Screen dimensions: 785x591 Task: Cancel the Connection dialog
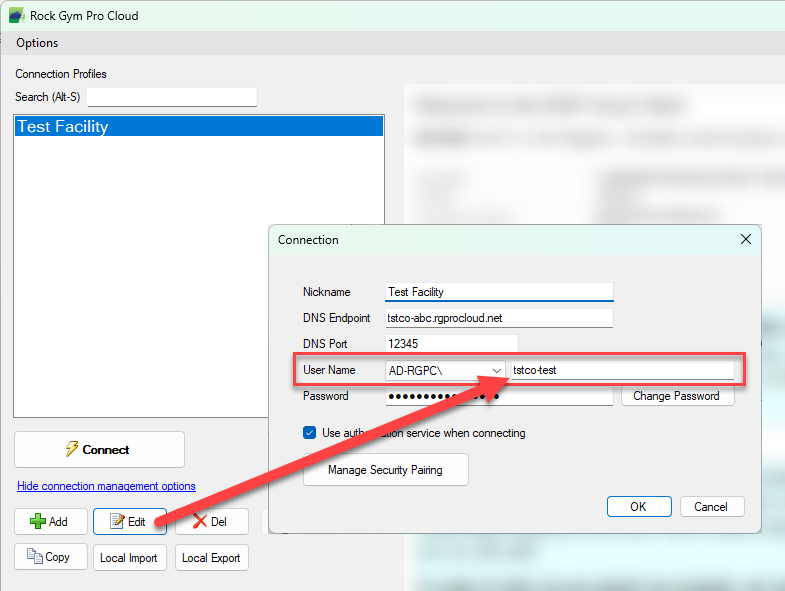point(711,506)
